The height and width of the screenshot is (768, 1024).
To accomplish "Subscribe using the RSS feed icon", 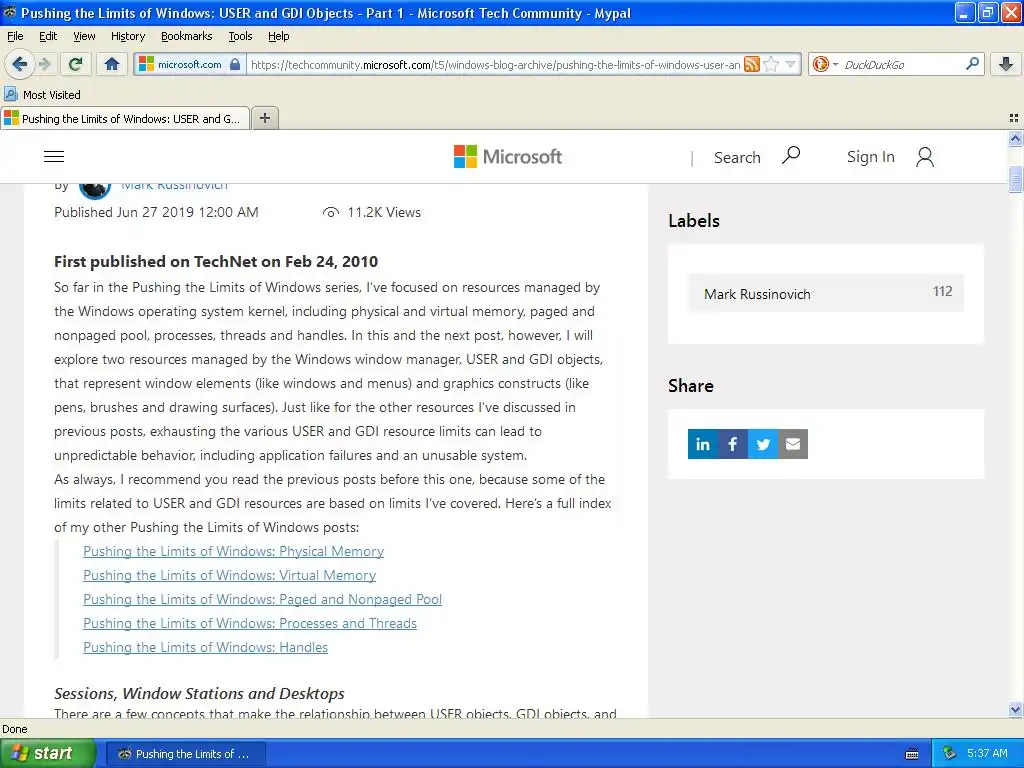I will tap(752, 64).
